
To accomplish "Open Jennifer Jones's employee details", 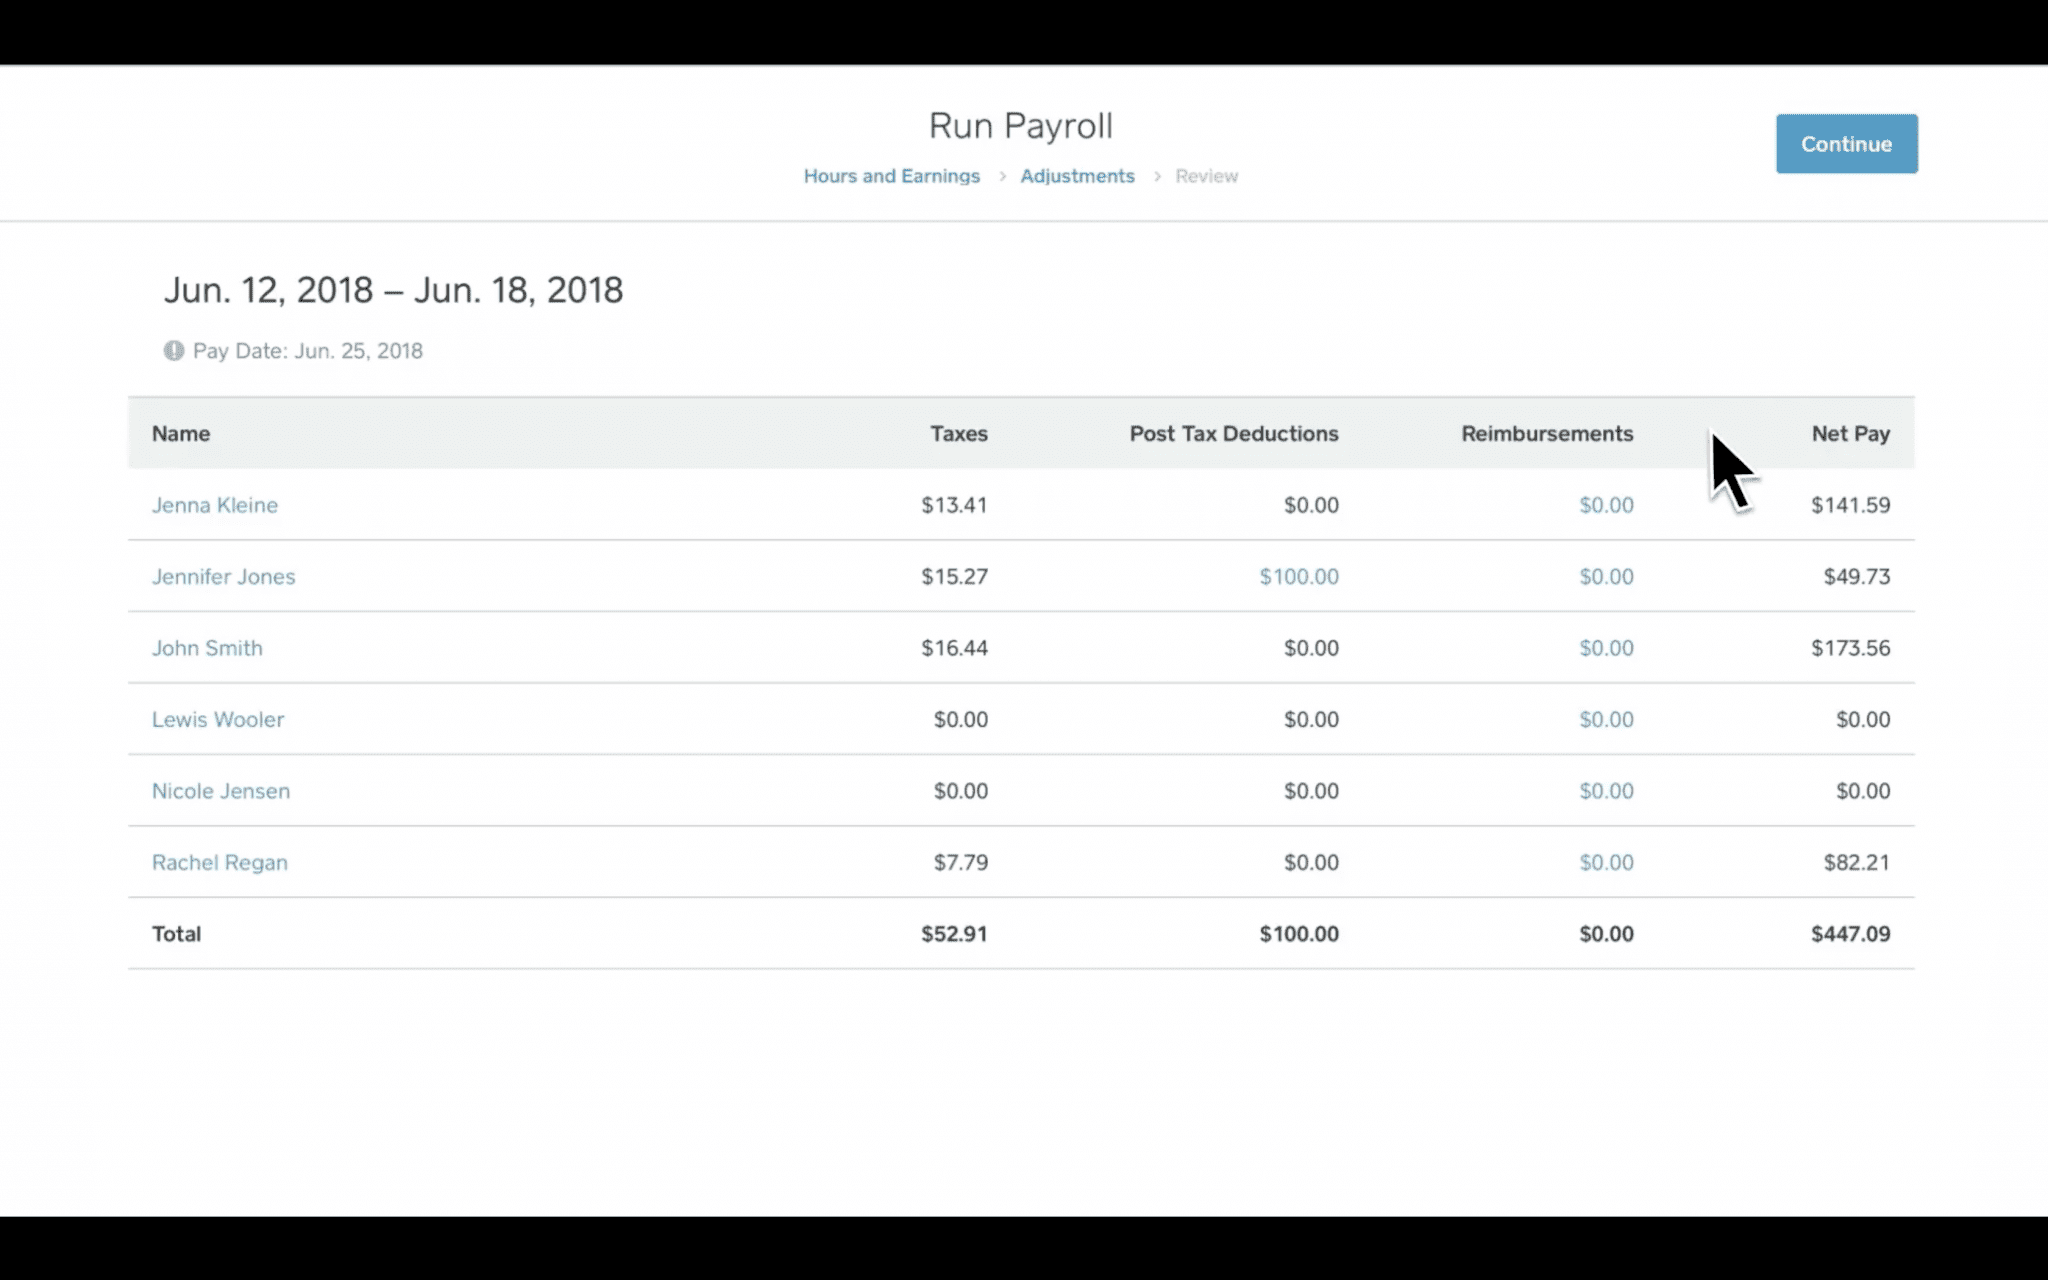I will pyautogui.click(x=223, y=577).
